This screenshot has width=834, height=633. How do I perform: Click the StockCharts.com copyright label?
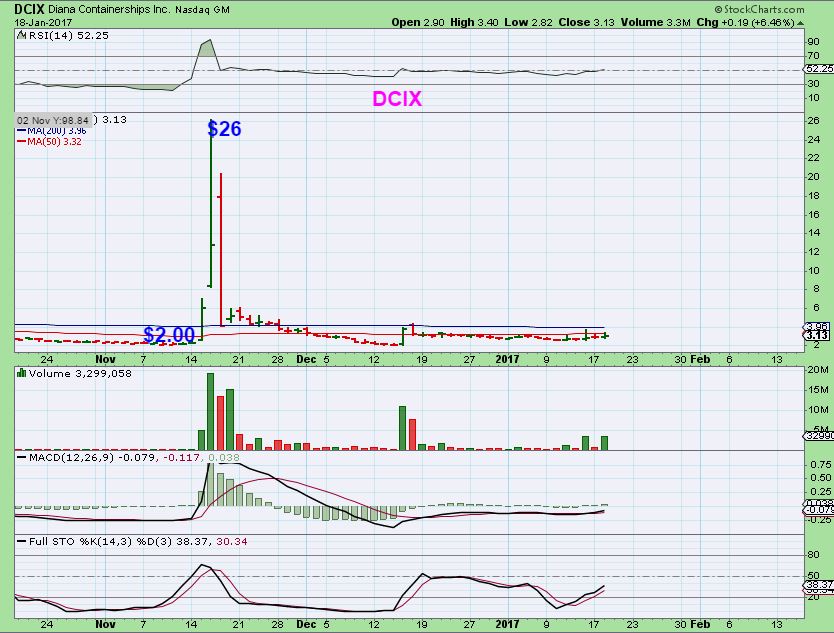(759, 9)
